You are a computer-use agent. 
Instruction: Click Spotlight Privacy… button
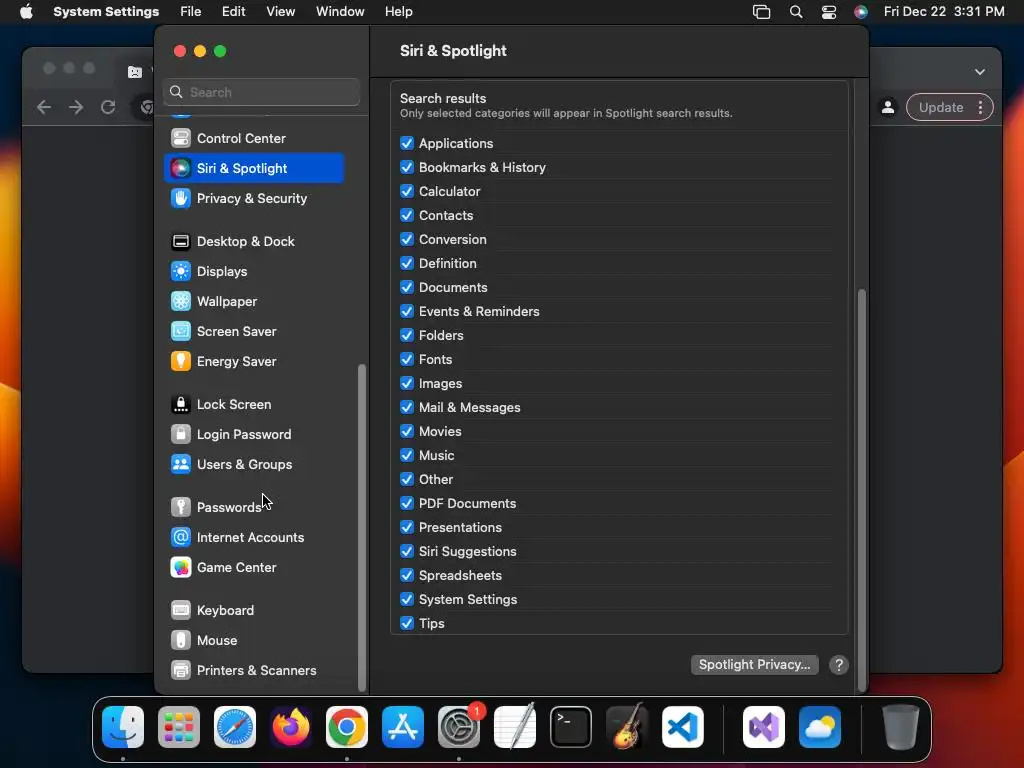pyautogui.click(x=754, y=665)
